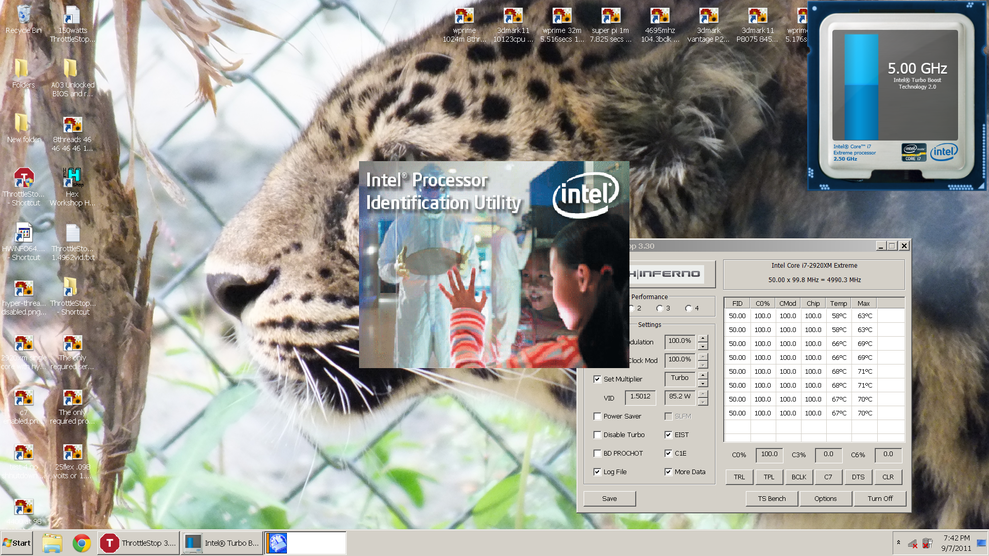Select the 4695mhz 104.3bclk desktop icon
989x556 pixels.
pyautogui.click(x=660, y=25)
